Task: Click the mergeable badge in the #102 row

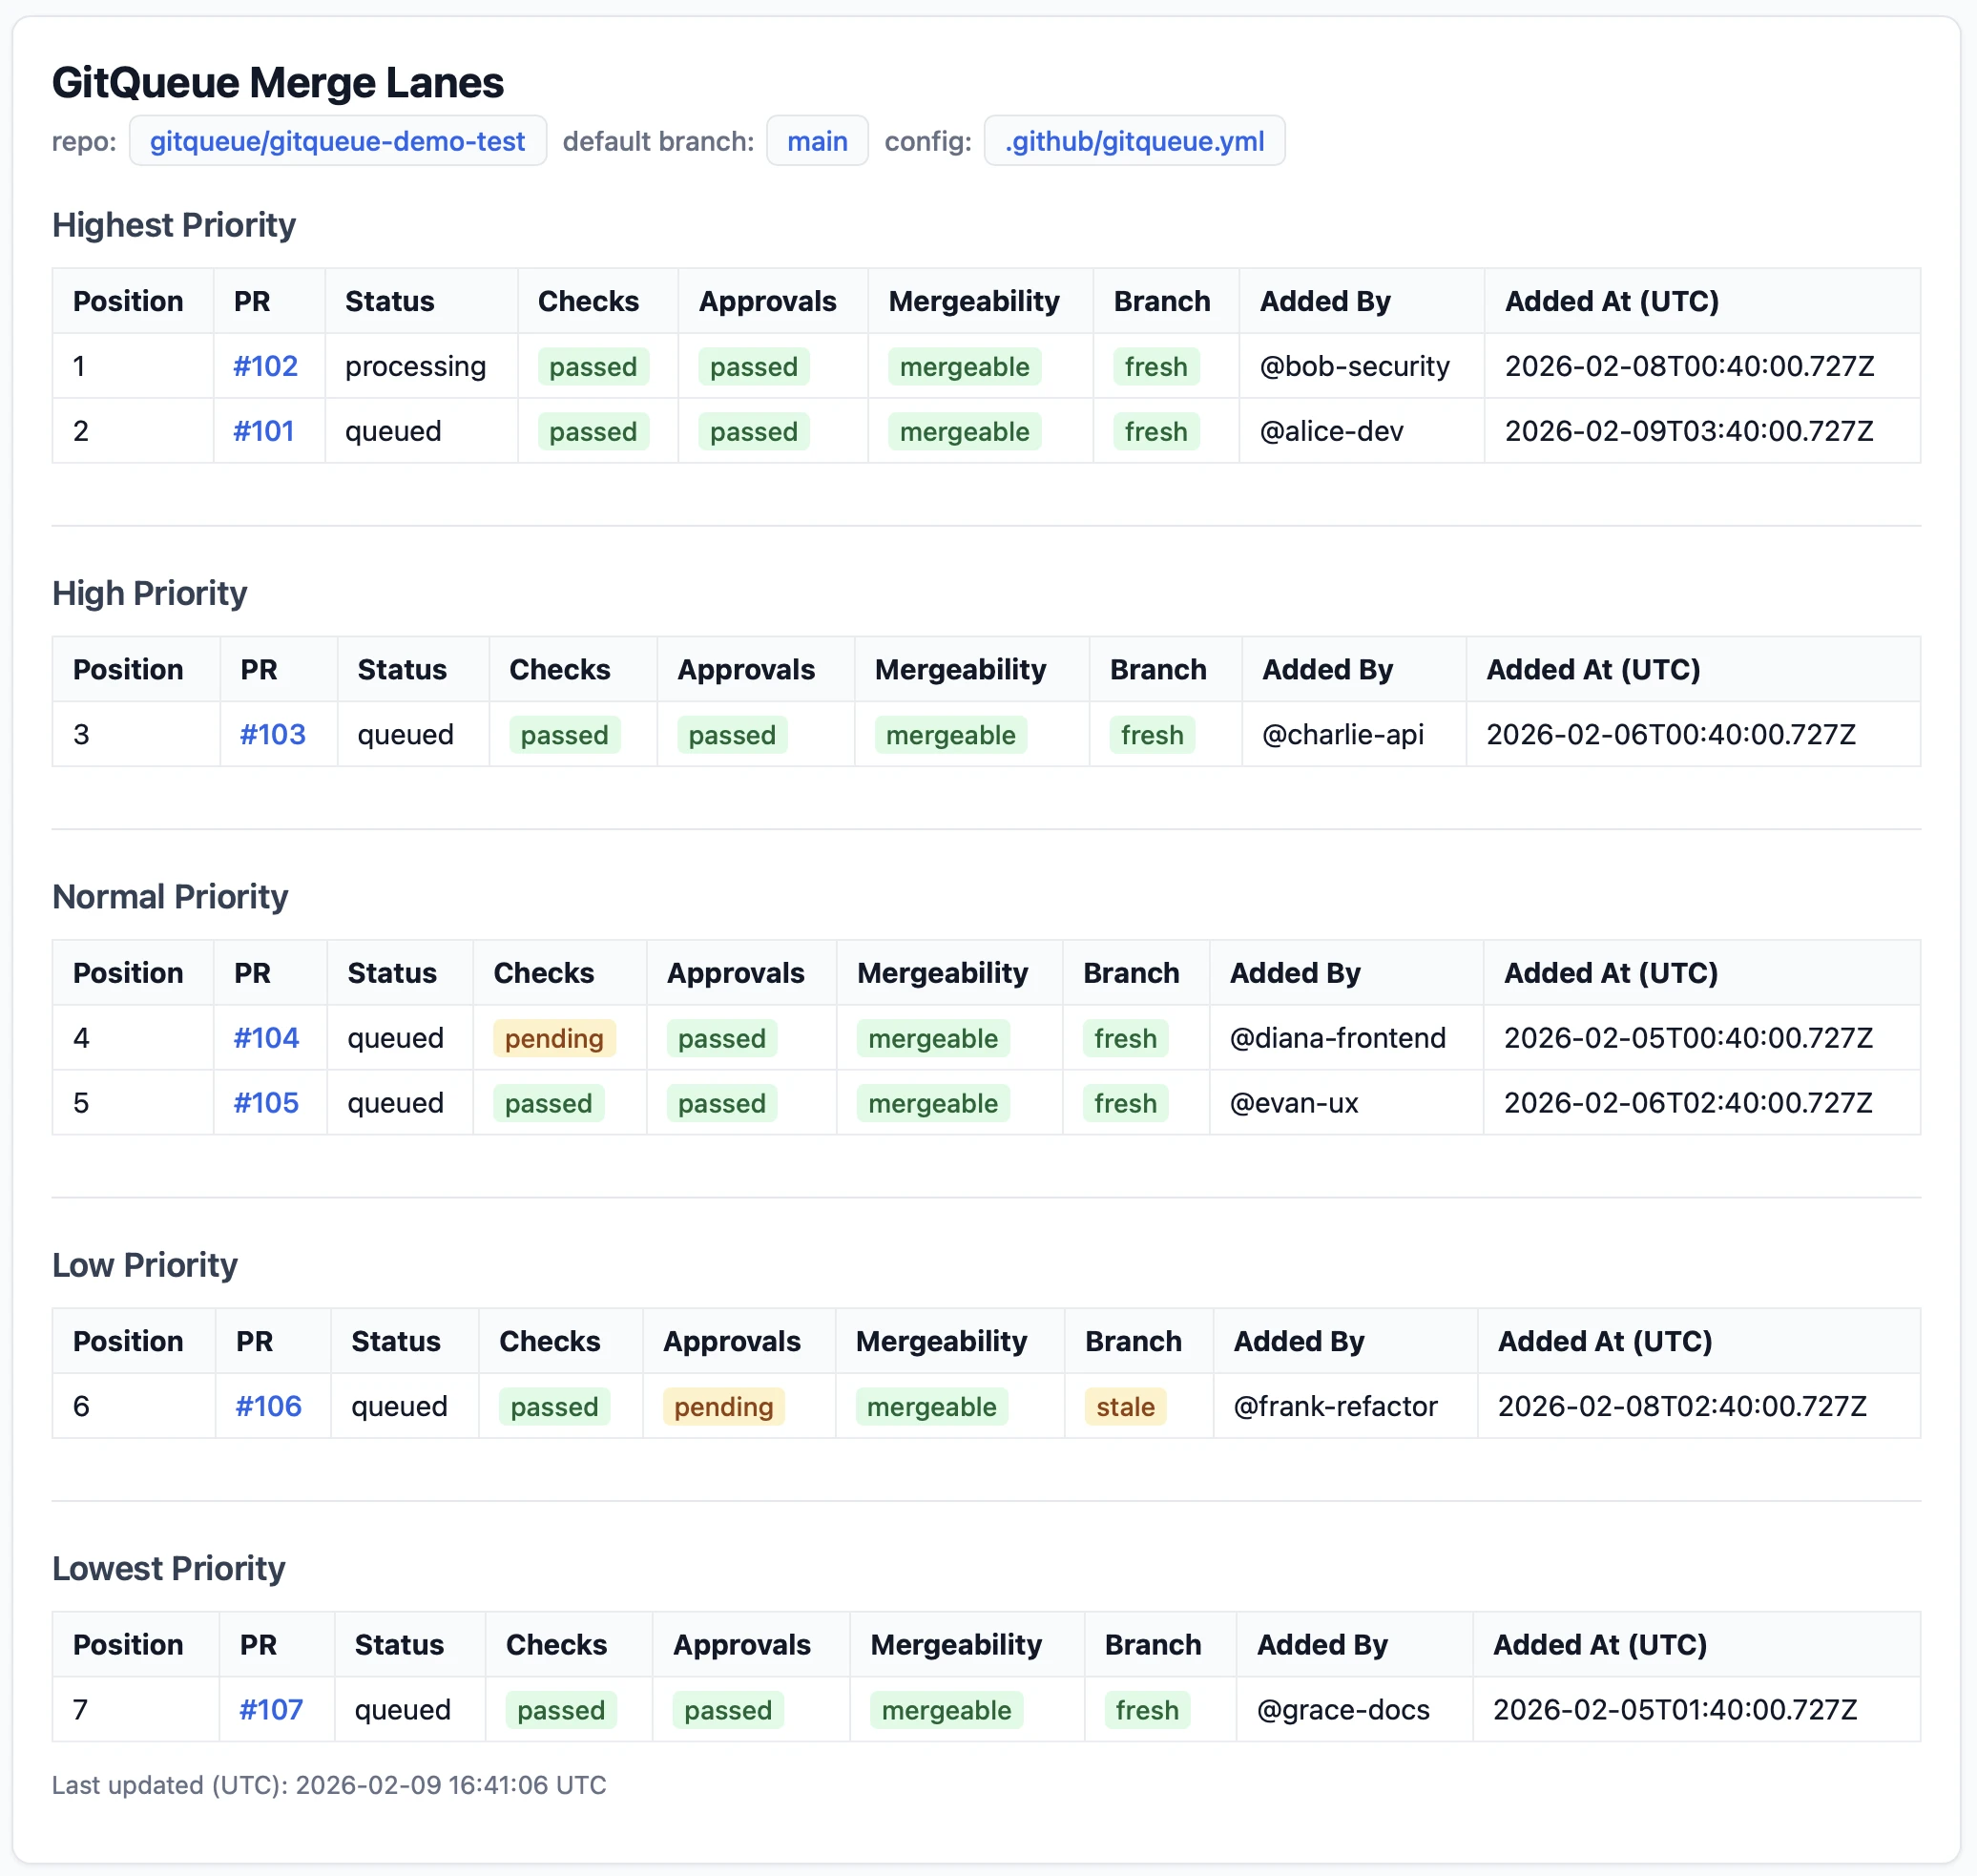Action: pyautogui.click(x=964, y=366)
